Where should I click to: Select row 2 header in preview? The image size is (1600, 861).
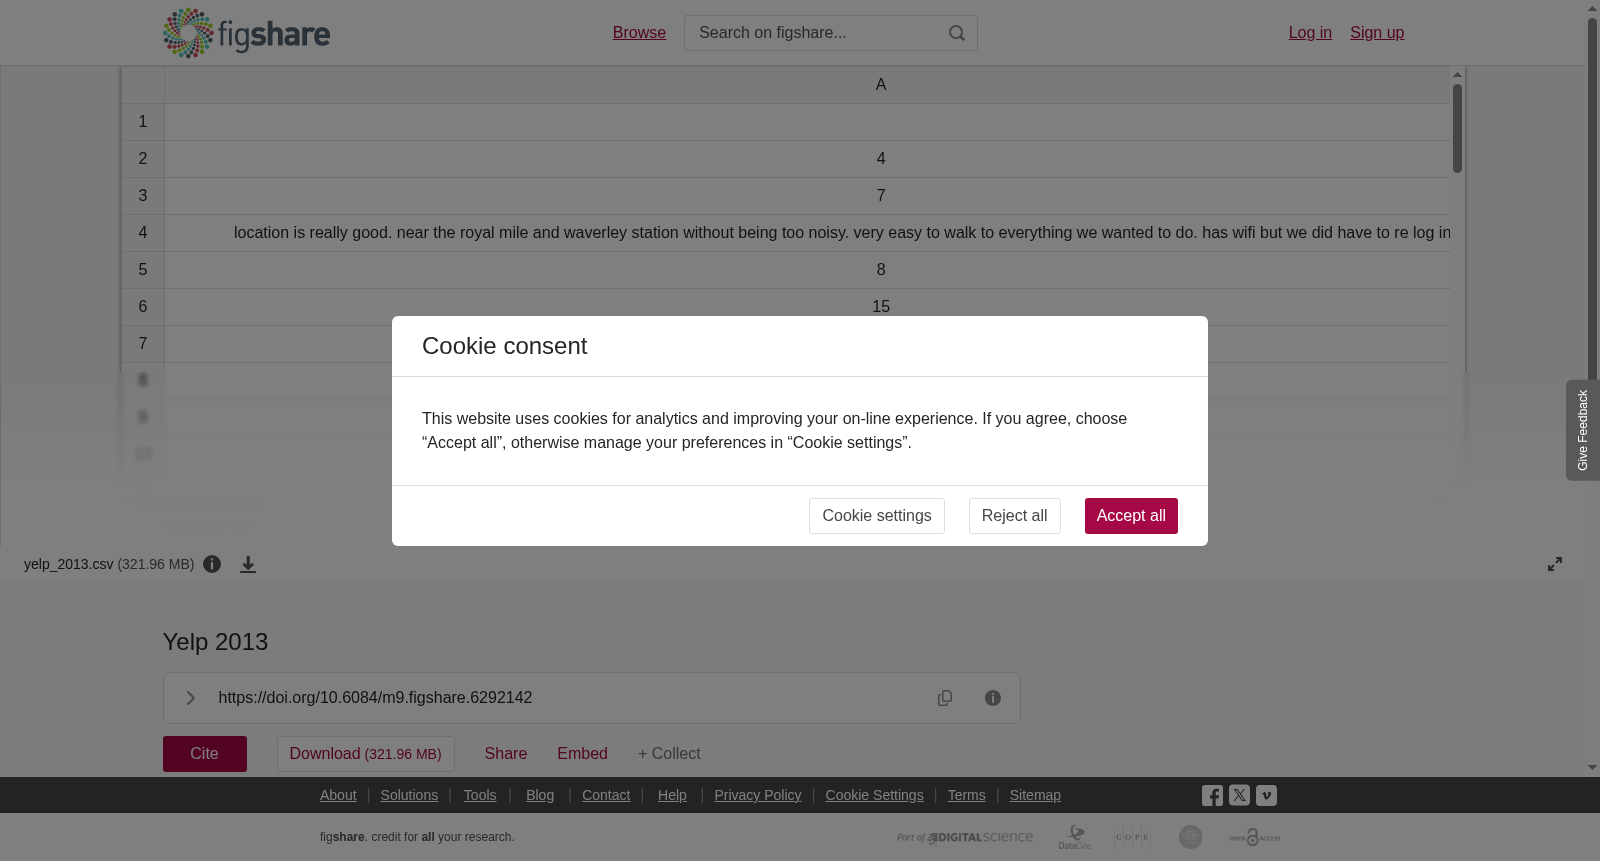click(143, 159)
